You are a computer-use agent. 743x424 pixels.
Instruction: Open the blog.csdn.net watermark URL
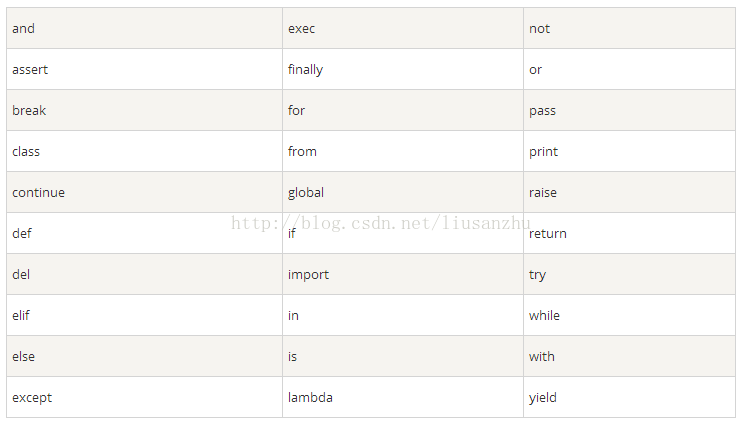coord(381,223)
